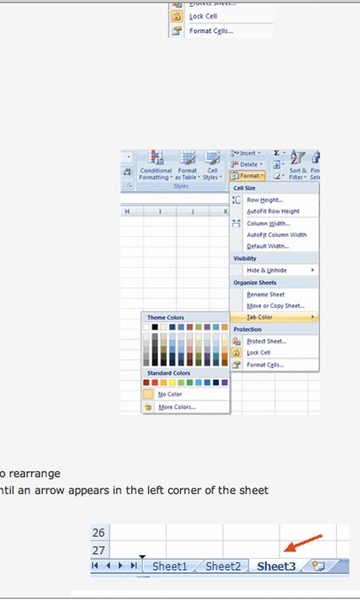Pick the purple standard color swatch
360x600 pixels.
pyautogui.click(x=225, y=383)
